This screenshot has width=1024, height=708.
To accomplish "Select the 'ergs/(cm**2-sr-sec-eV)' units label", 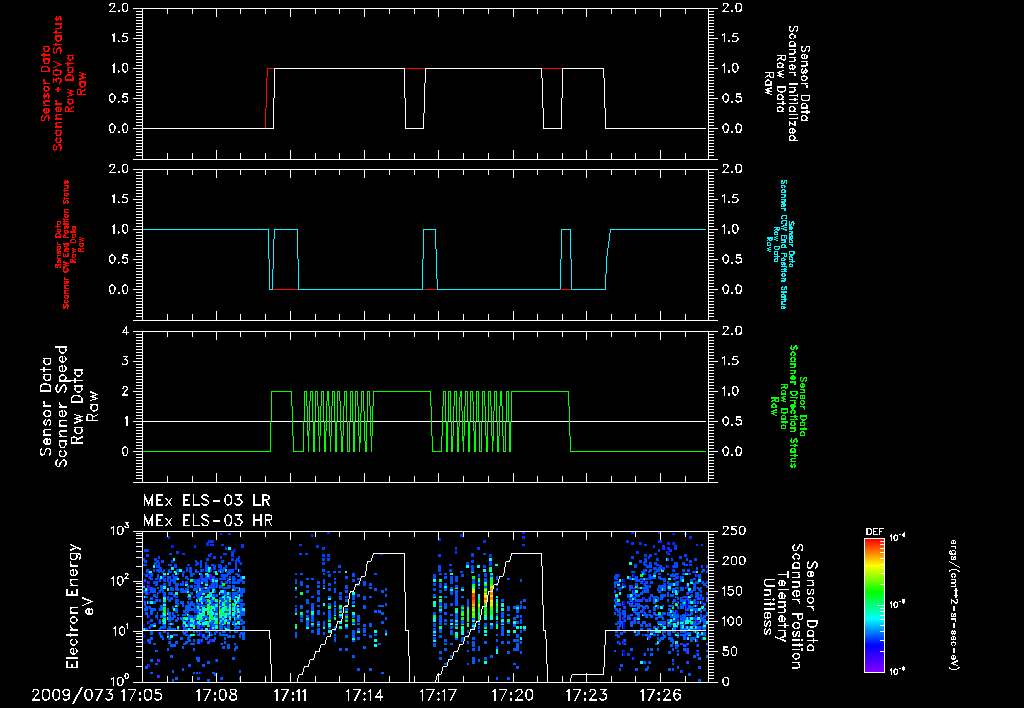I will click(953, 605).
